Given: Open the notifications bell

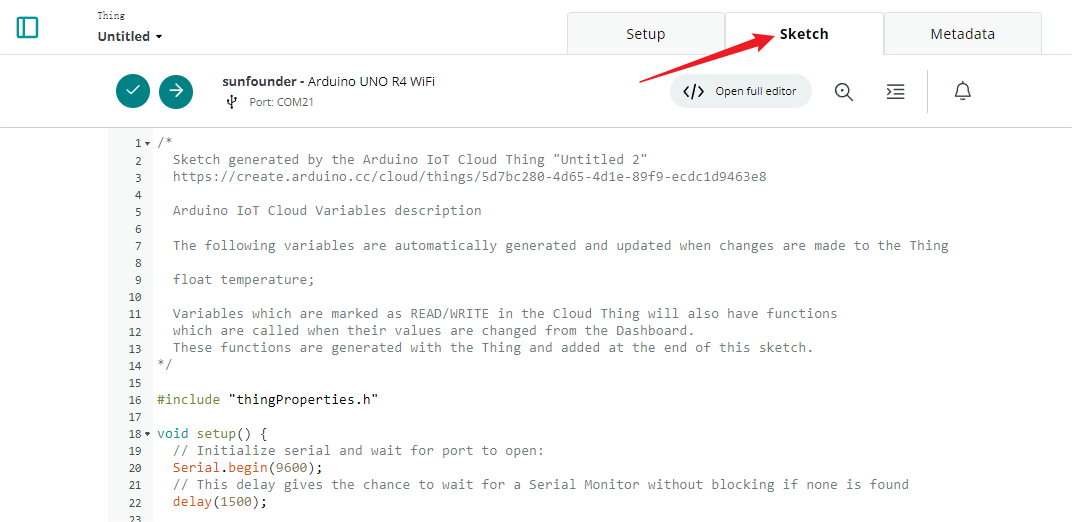Looking at the screenshot, I should click(963, 91).
